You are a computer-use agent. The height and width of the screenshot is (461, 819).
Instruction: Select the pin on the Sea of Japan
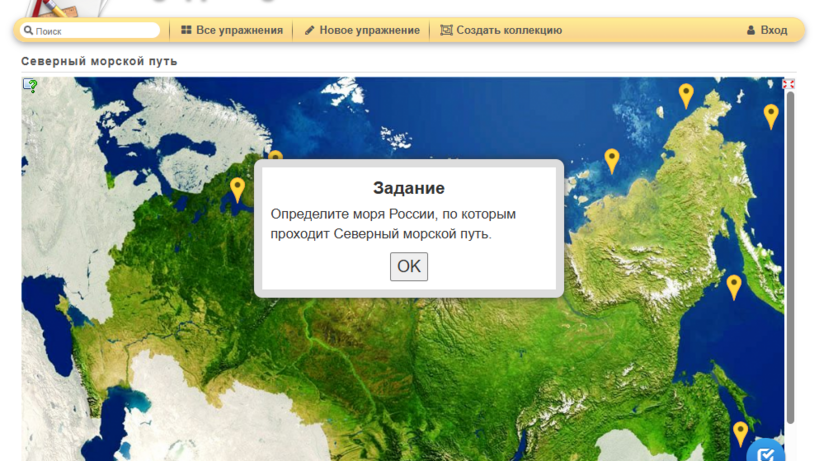click(x=740, y=433)
